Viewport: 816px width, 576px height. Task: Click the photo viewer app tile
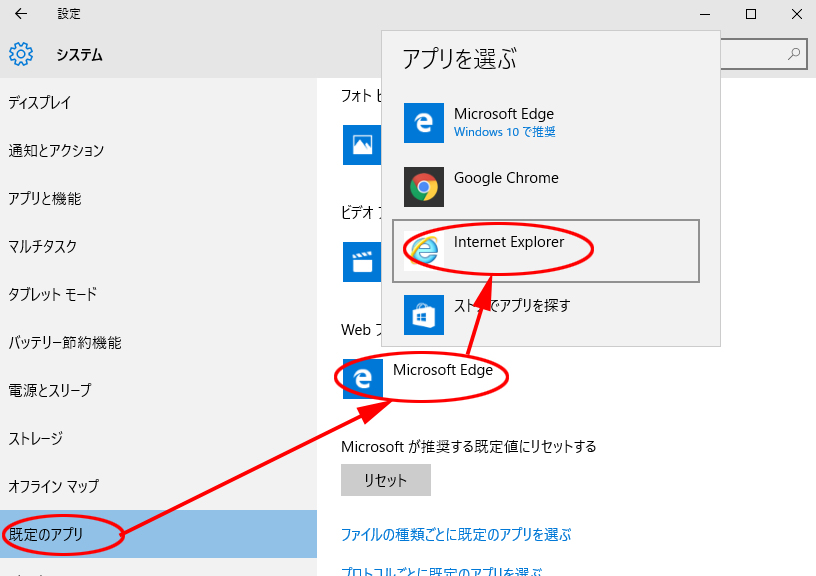point(362,145)
